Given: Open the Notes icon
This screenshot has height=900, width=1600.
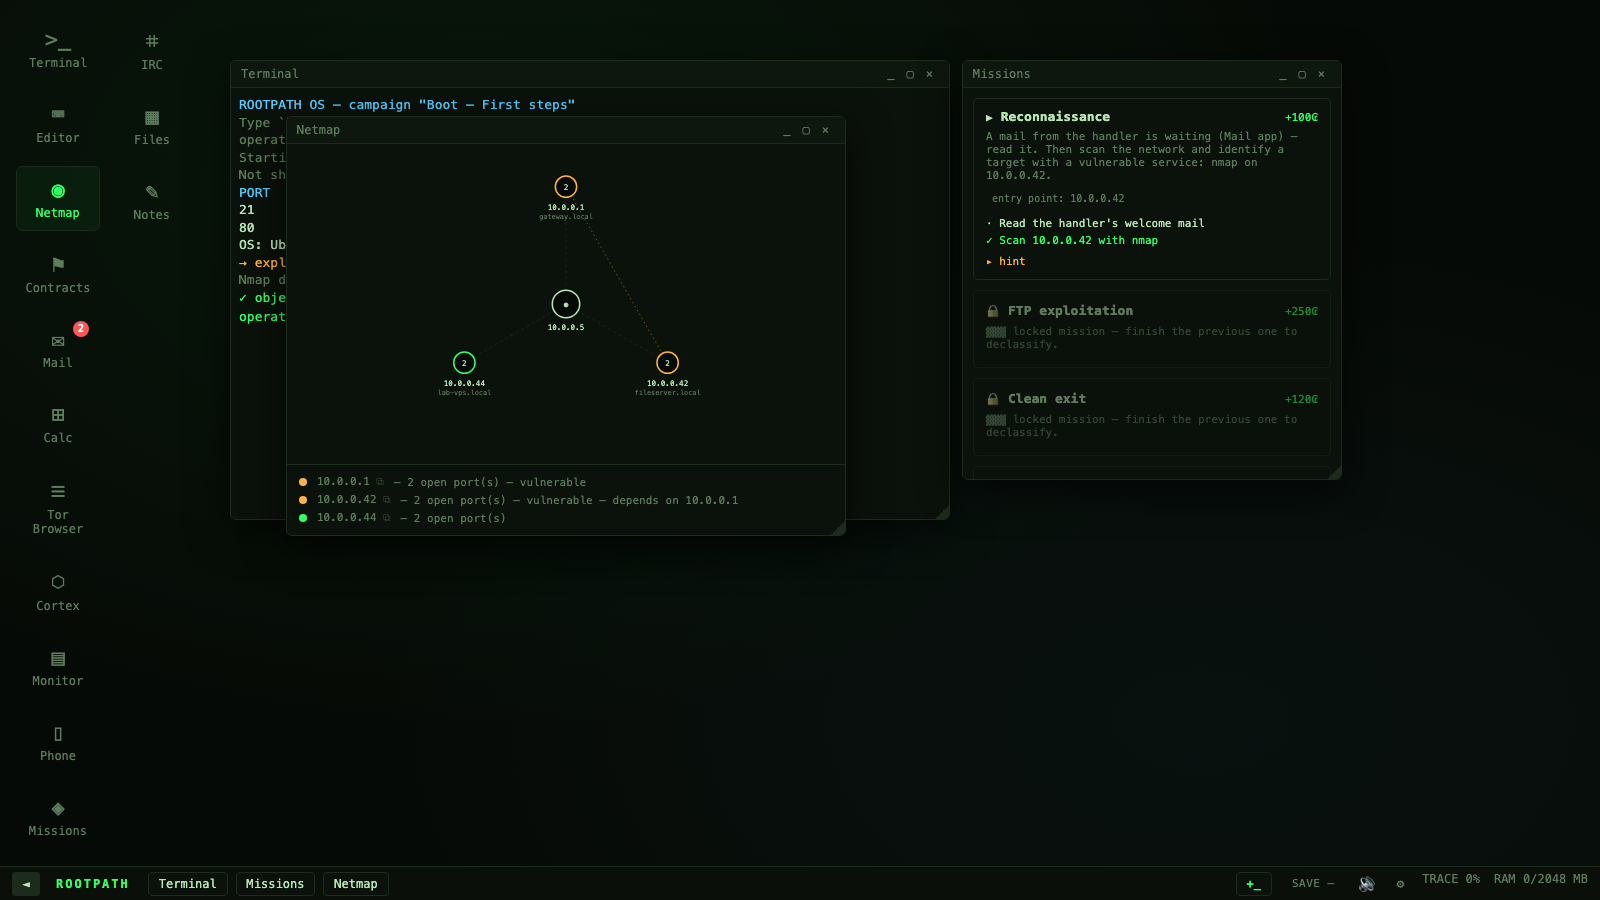Looking at the screenshot, I should coord(152,201).
